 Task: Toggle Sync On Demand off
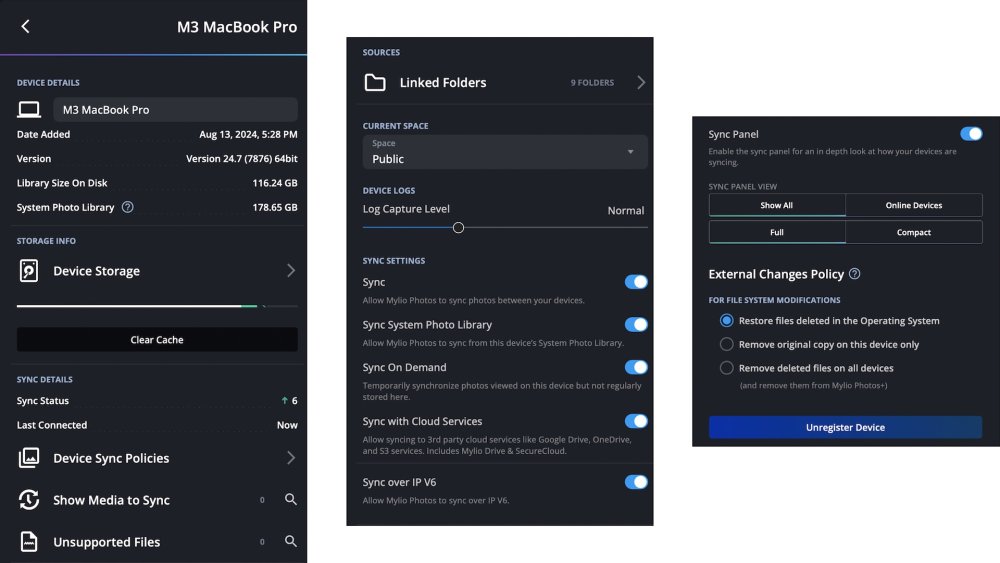tap(636, 367)
